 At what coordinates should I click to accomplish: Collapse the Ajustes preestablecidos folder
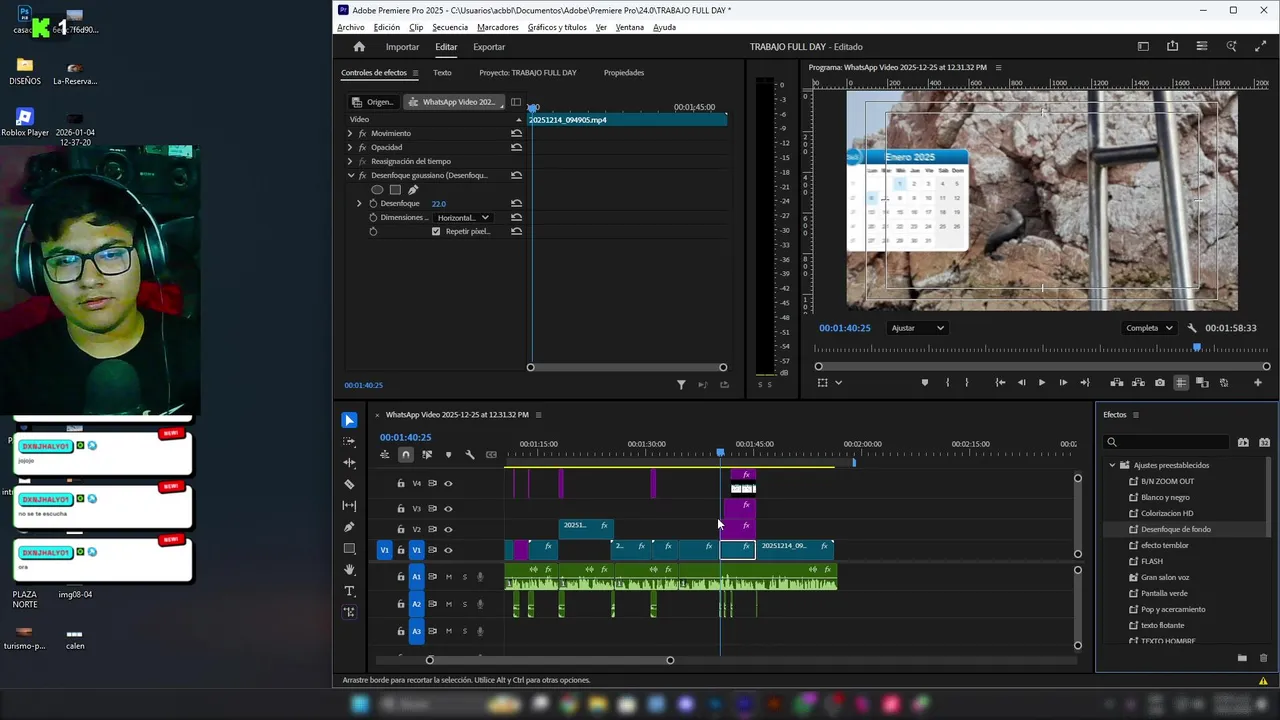[x=1112, y=465]
